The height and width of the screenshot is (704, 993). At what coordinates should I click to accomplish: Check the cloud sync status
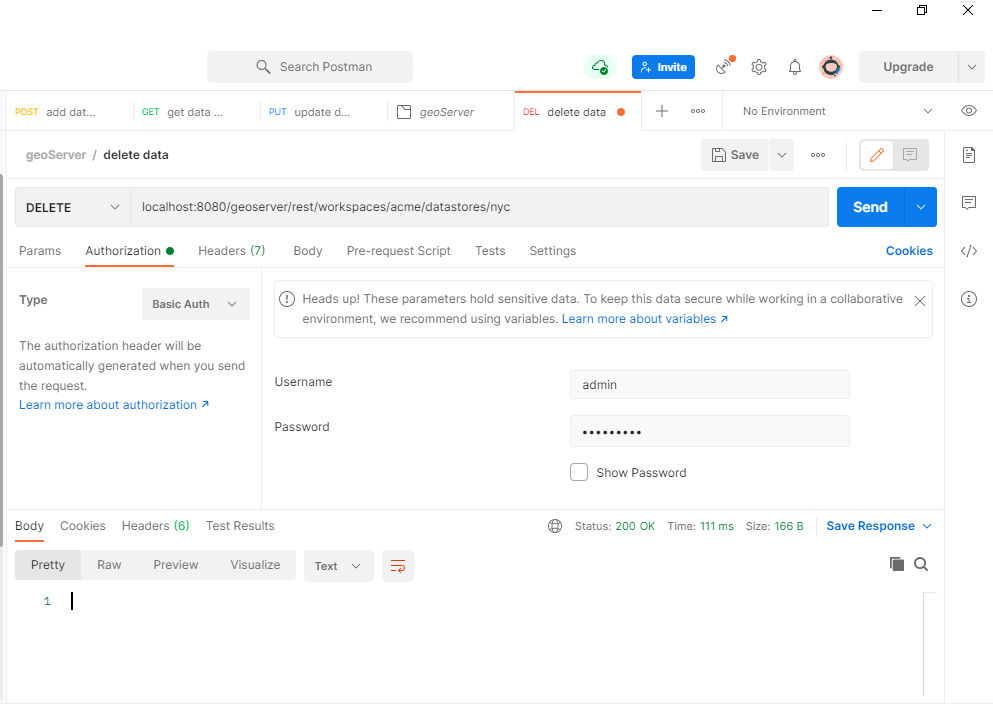click(x=599, y=67)
